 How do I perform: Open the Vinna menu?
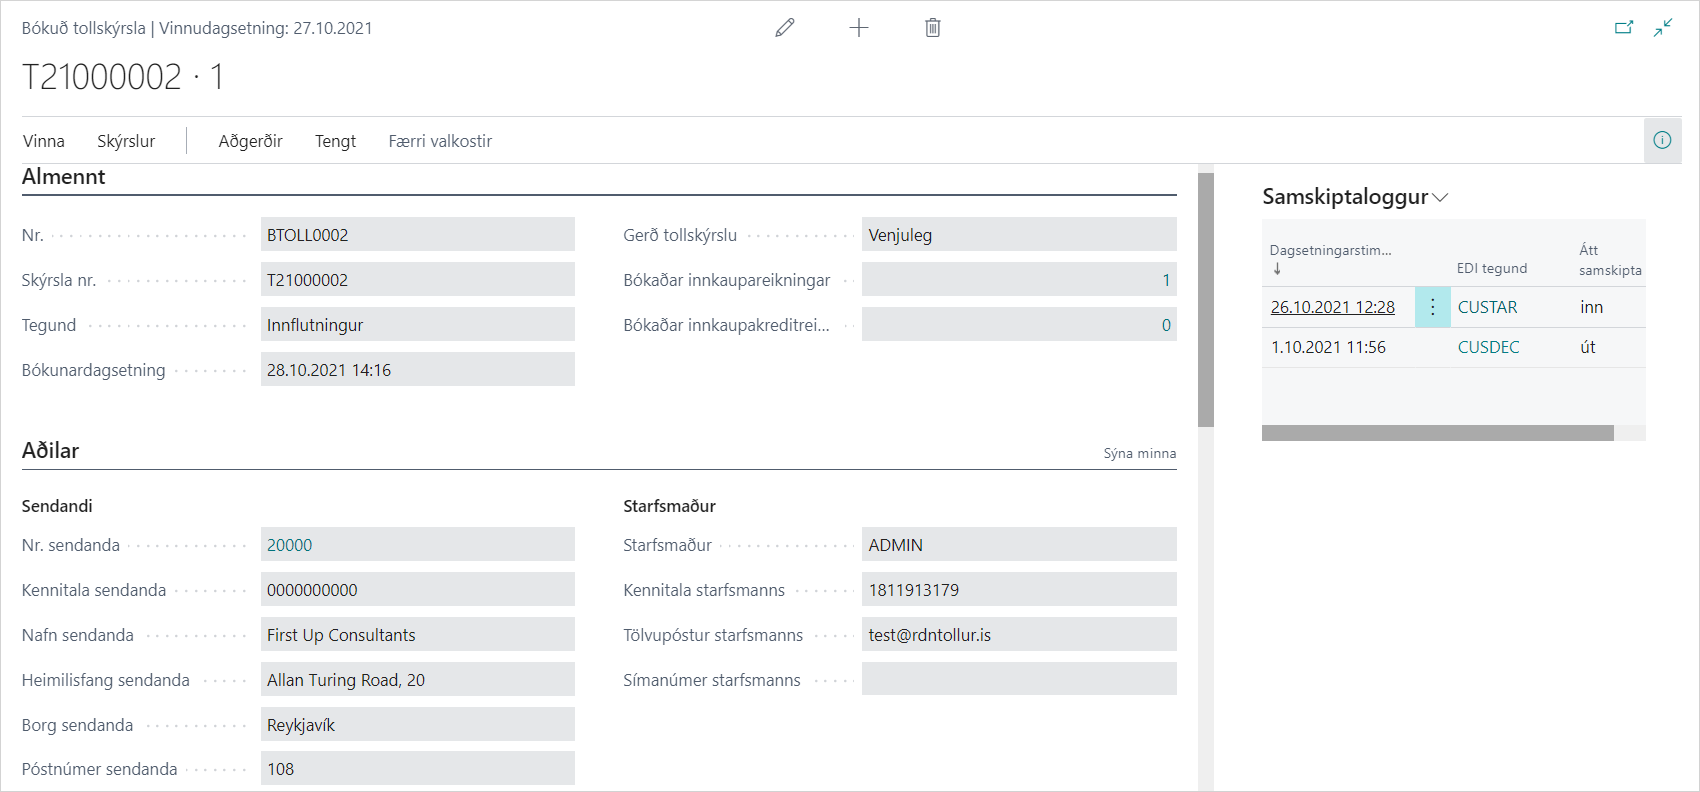[x=44, y=141]
